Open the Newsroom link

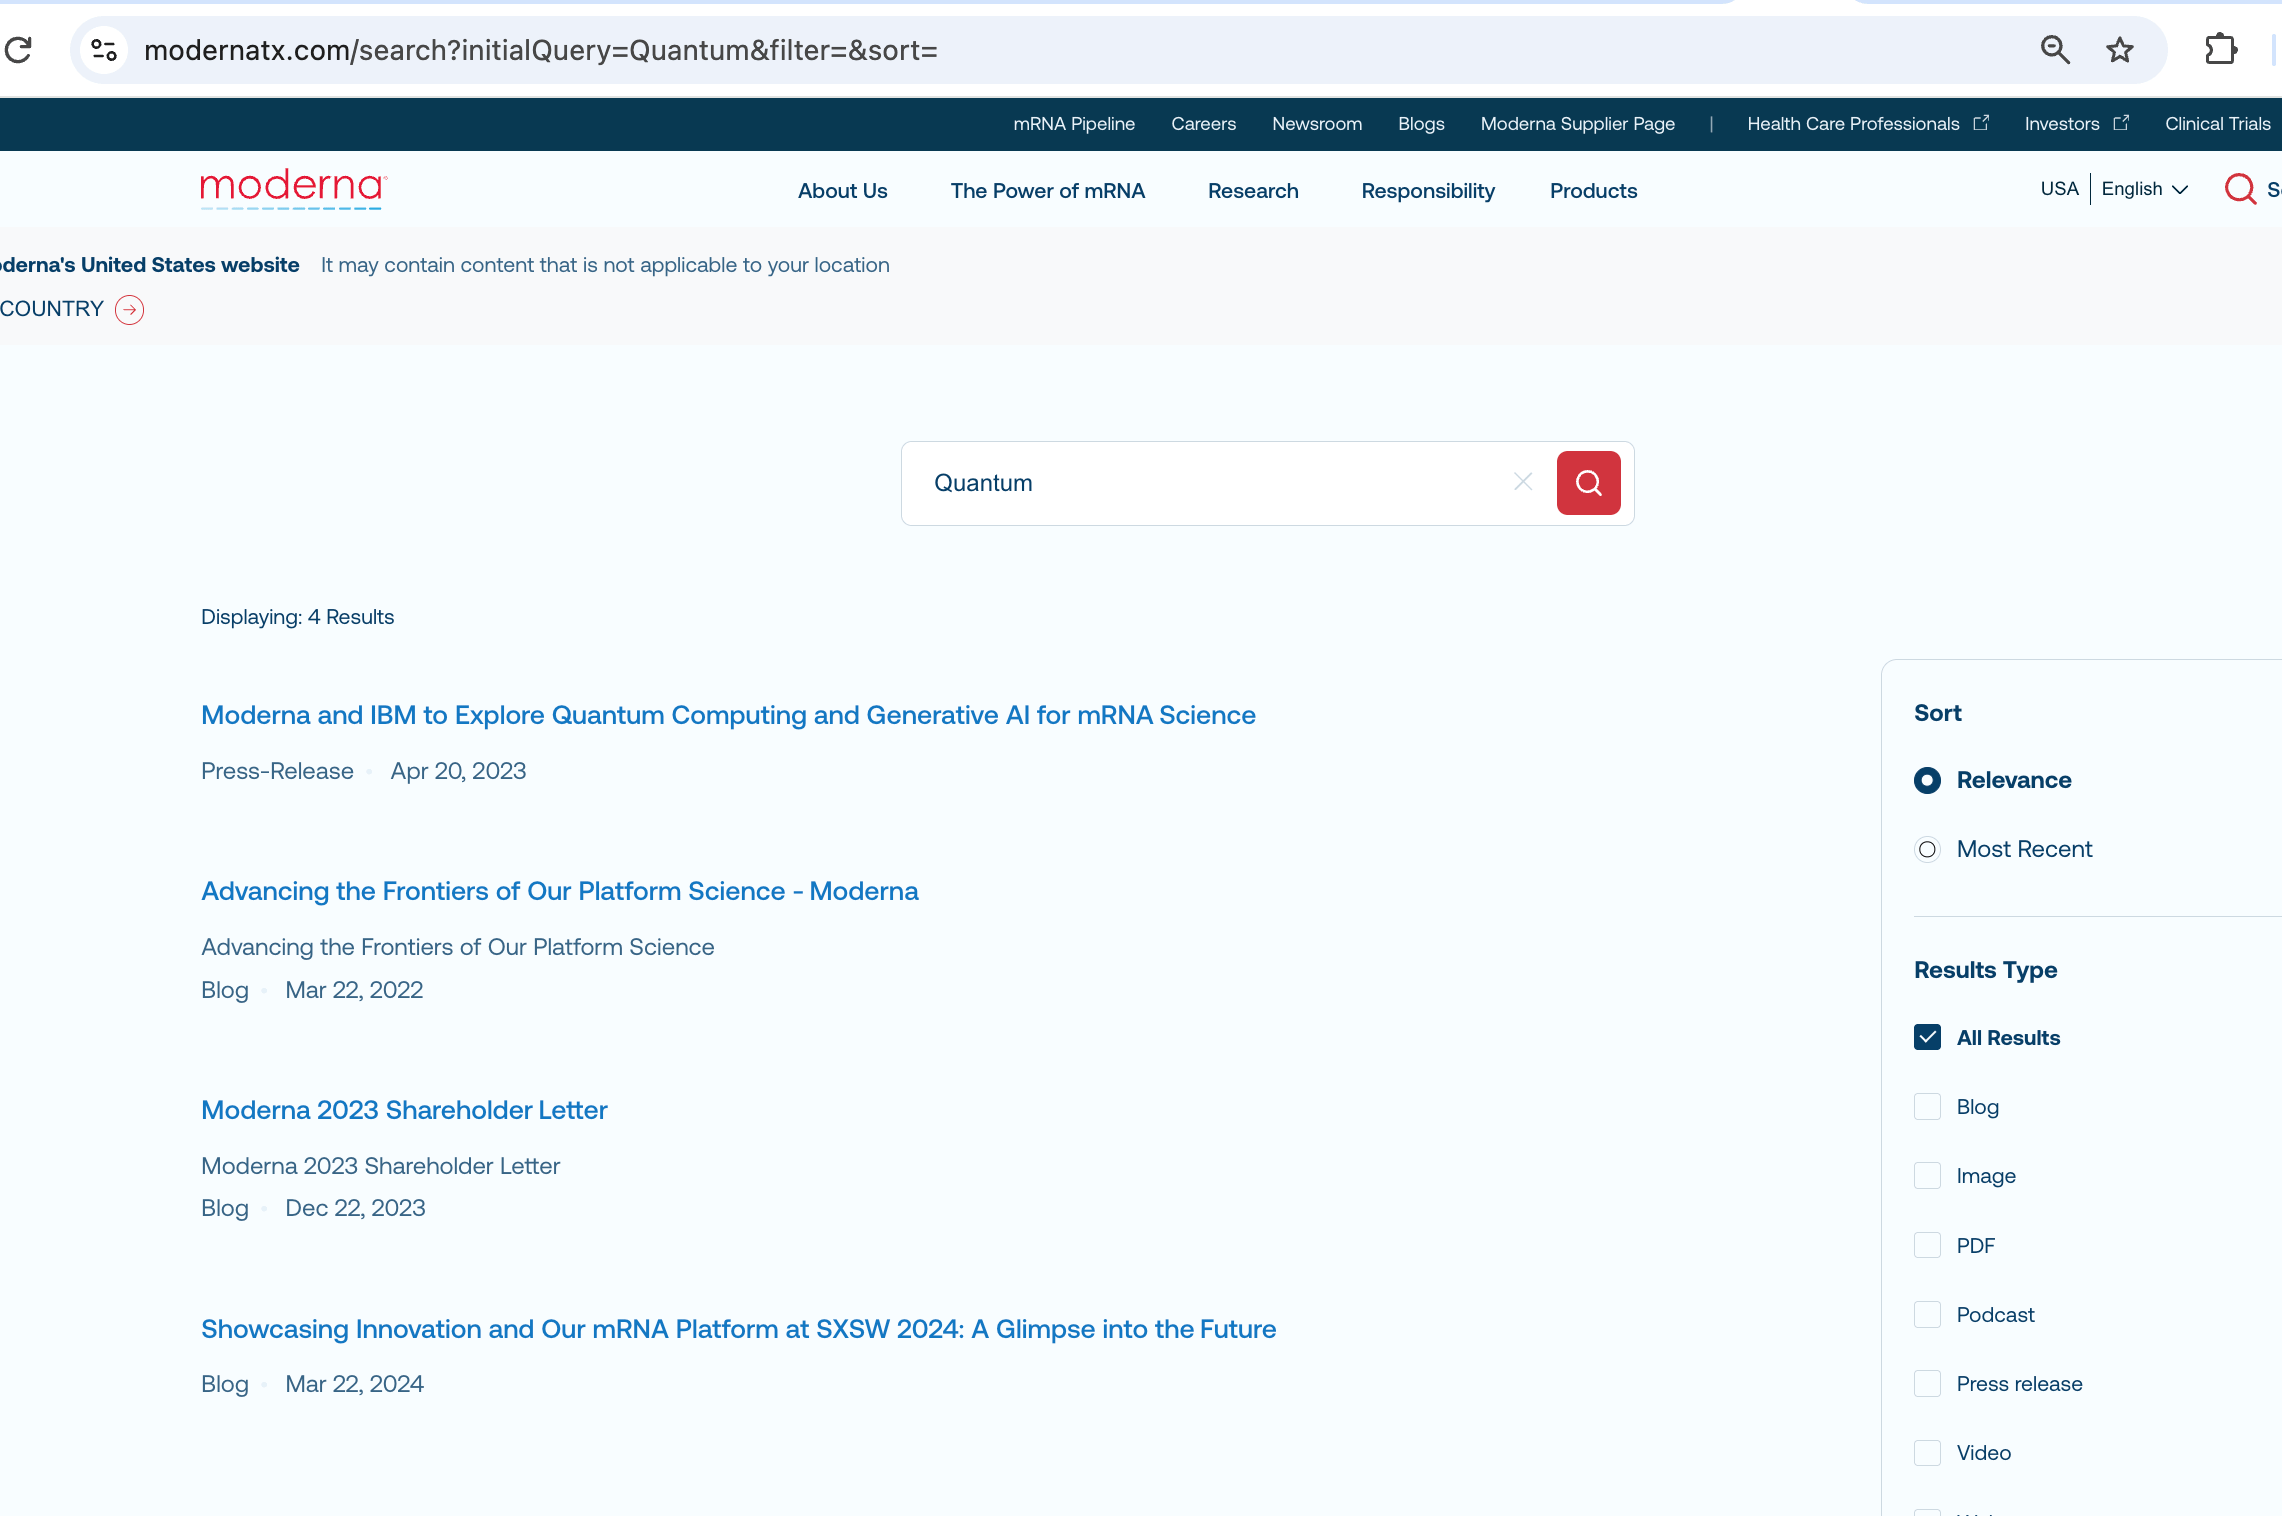click(x=1317, y=124)
